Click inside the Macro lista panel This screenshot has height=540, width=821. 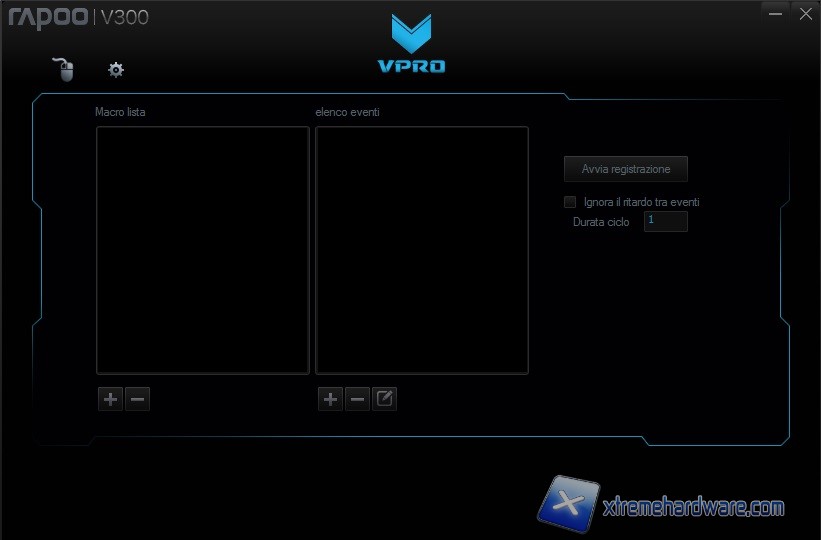click(202, 250)
